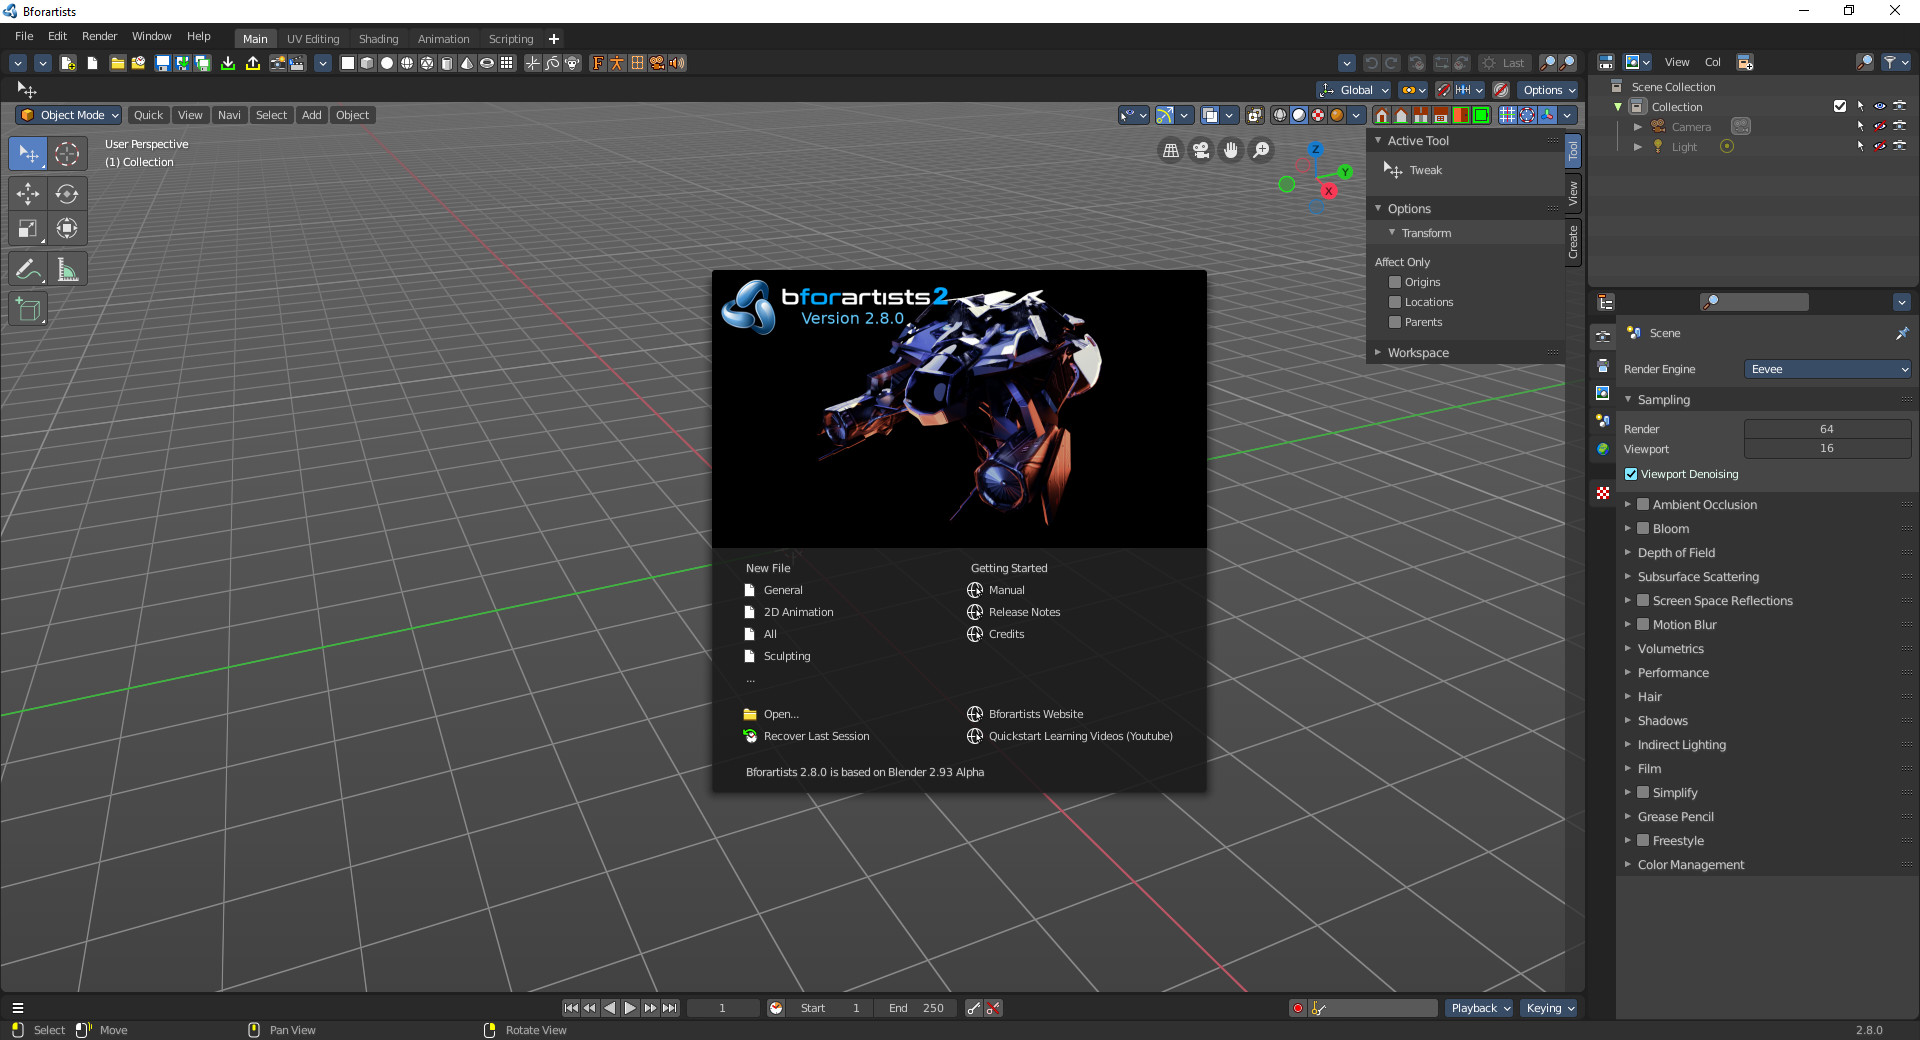This screenshot has height=1040, width=1920.
Task: Open the Object Mode dropdown
Action: pyautogui.click(x=70, y=115)
